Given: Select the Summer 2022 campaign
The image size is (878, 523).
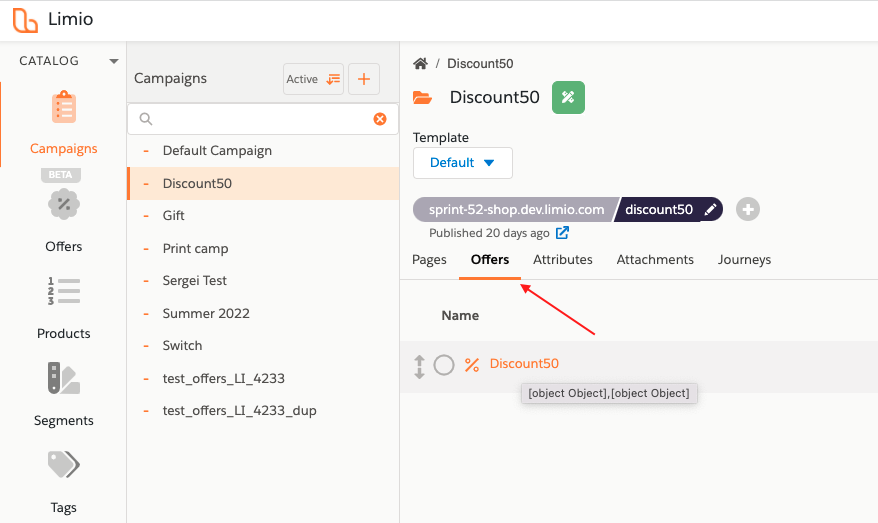Looking at the screenshot, I should point(263,313).
